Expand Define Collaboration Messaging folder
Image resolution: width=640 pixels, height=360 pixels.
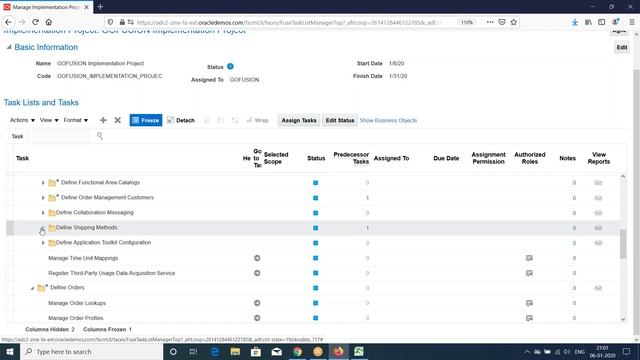43,213
